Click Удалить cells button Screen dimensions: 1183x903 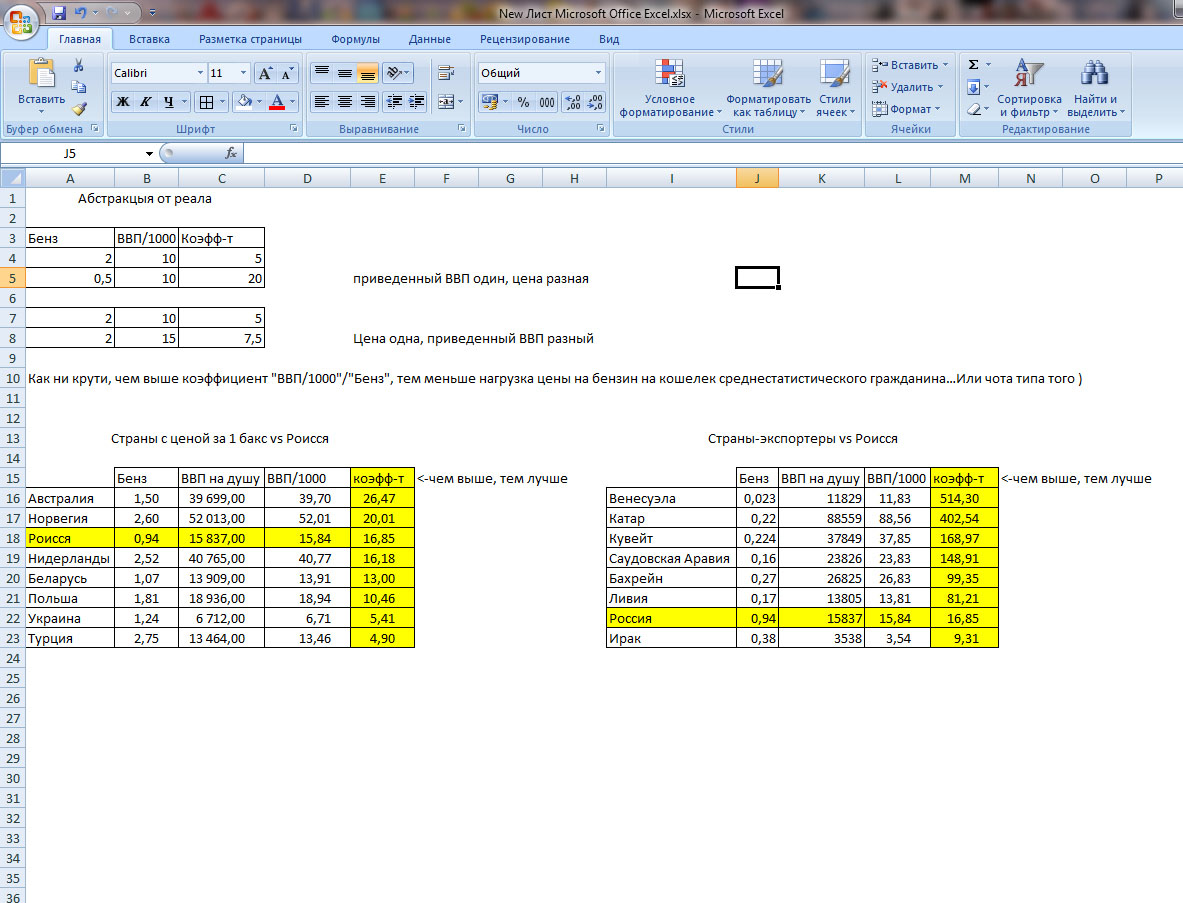click(907, 87)
